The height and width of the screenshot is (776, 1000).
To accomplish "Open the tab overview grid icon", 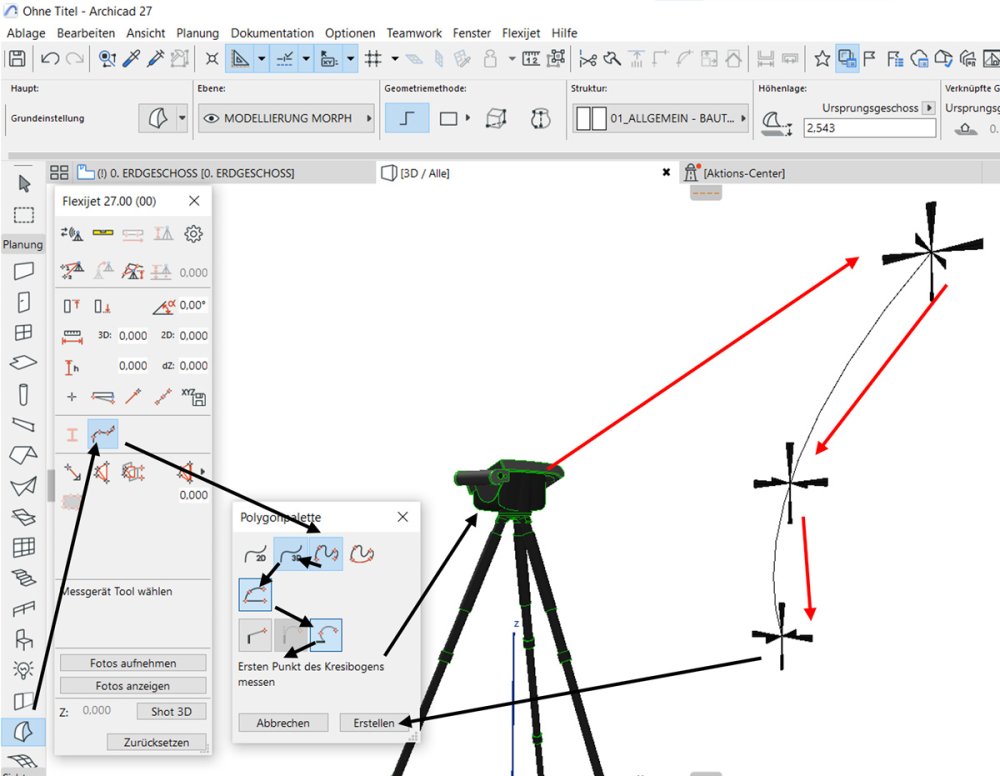I will coord(59,173).
